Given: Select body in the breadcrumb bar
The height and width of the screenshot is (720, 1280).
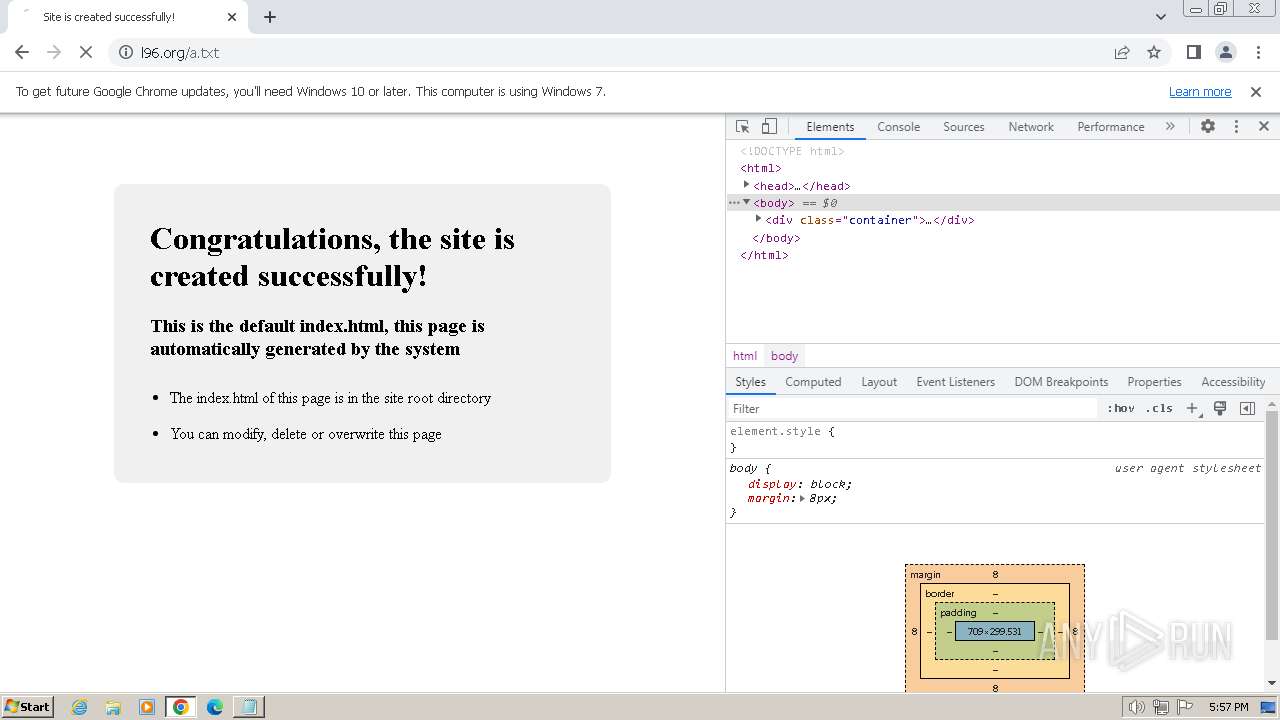Looking at the screenshot, I should 785,356.
